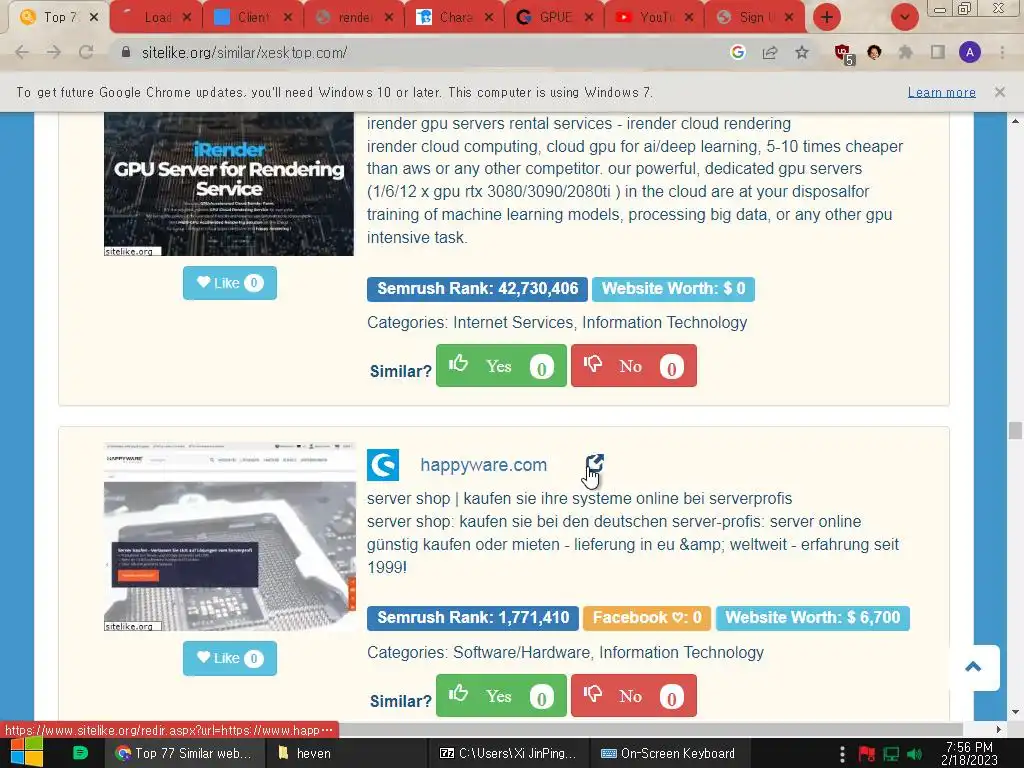Click the happyware.com favicon logo
This screenshot has height=768, width=1024.
click(383, 465)
